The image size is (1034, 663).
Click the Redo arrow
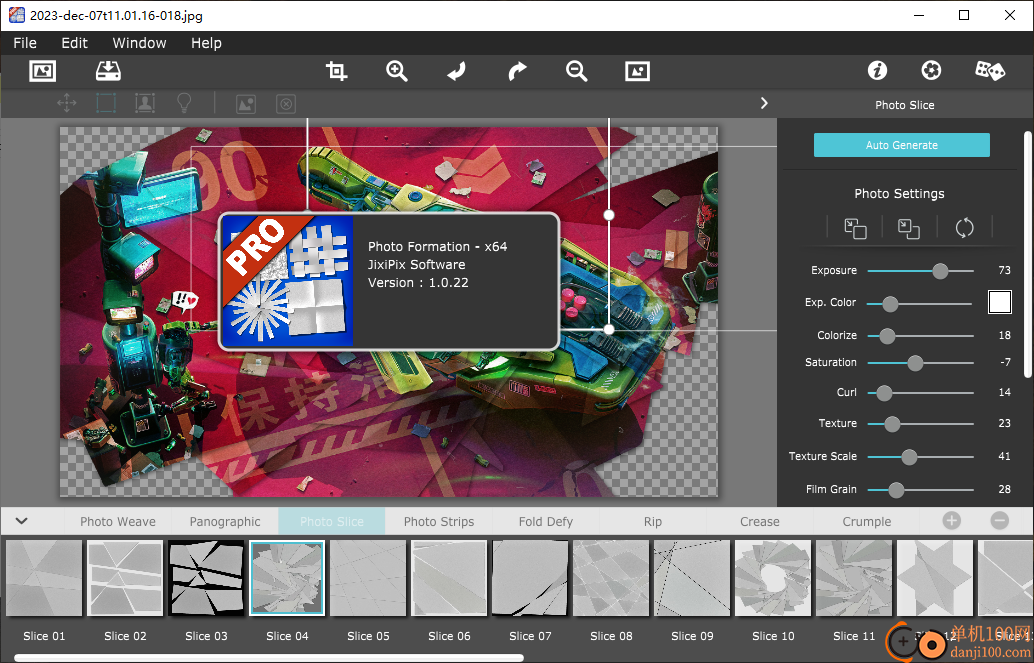click(517, 71)
